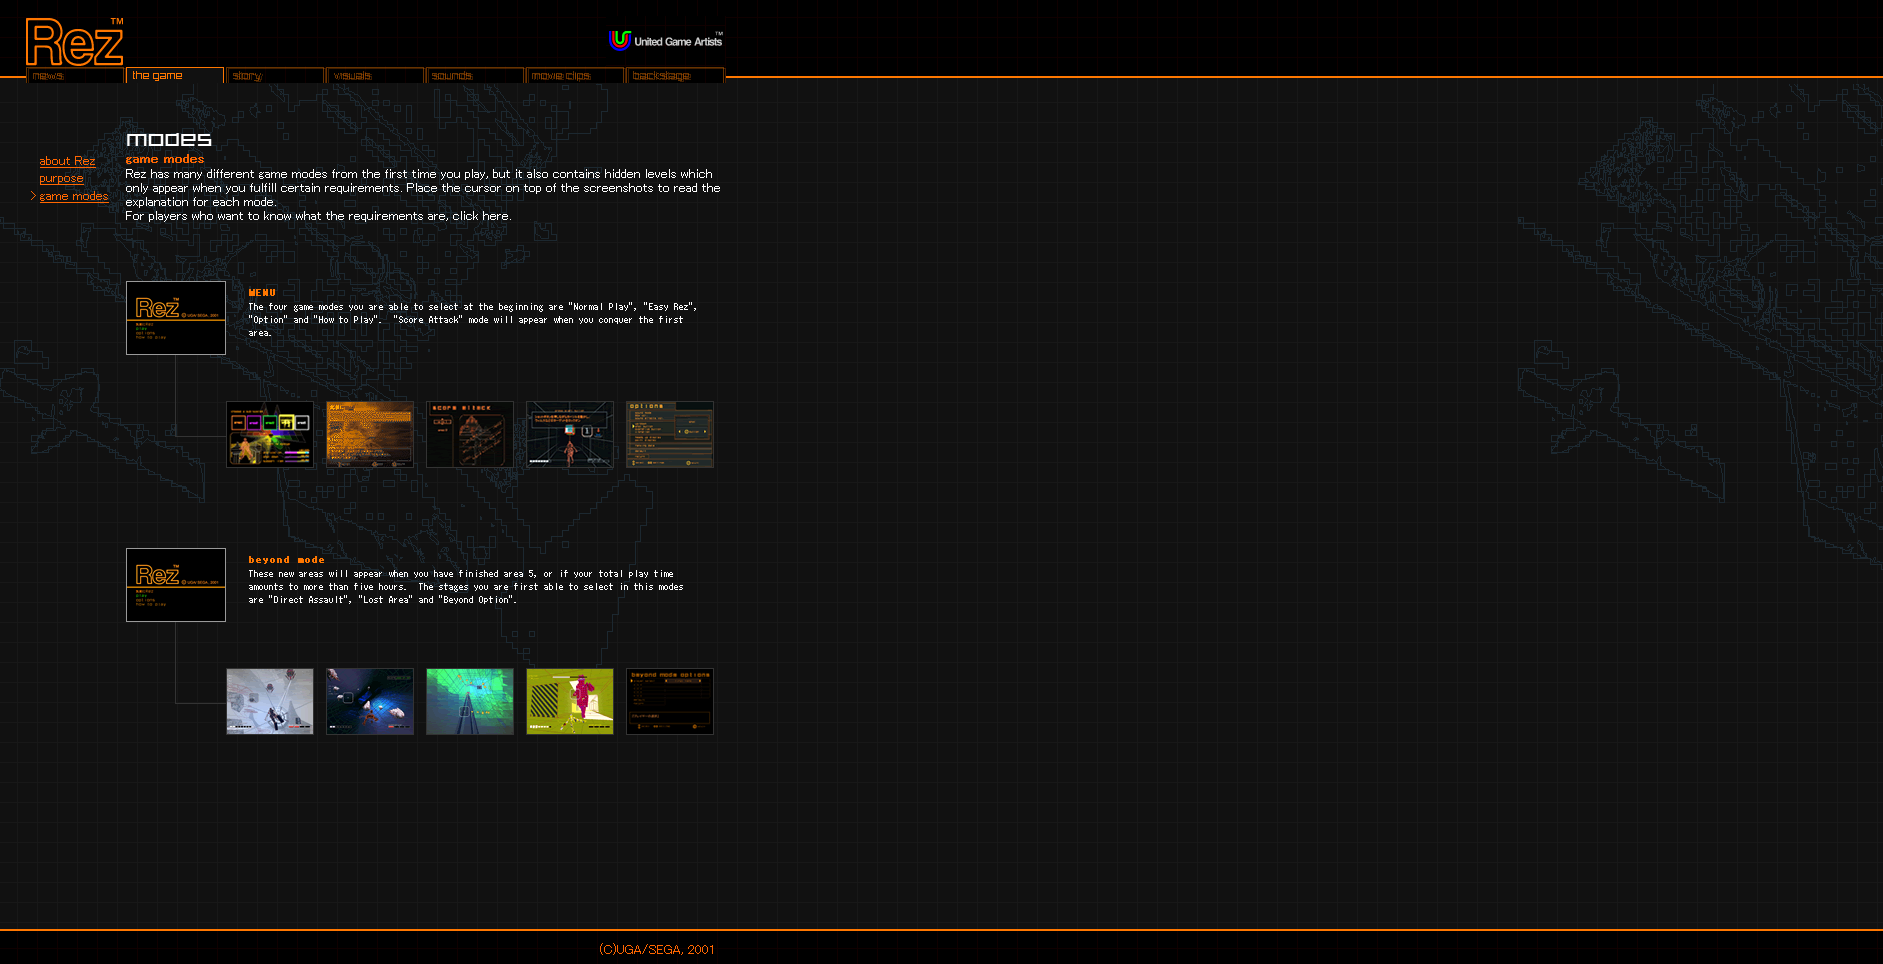Click the 'modes' page heading

pyautogui.click(x=169, y=139)
